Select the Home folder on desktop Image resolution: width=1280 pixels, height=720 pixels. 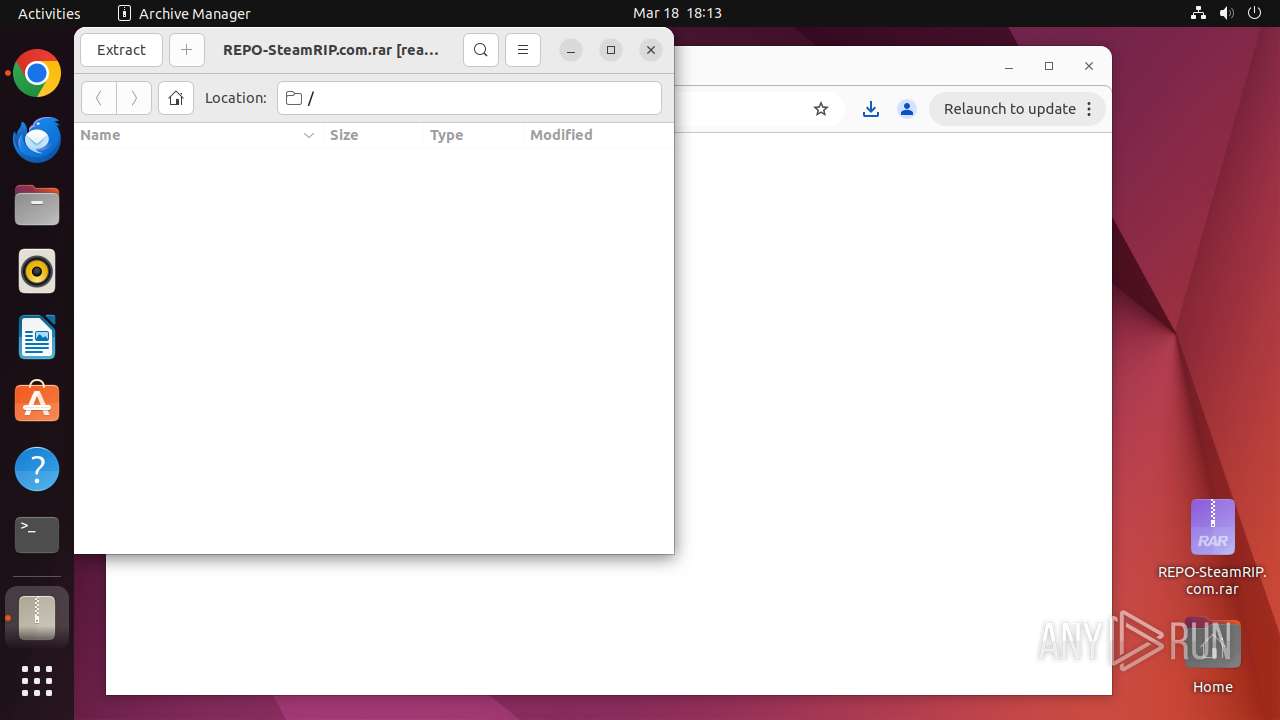click(x=1212, y=658)
